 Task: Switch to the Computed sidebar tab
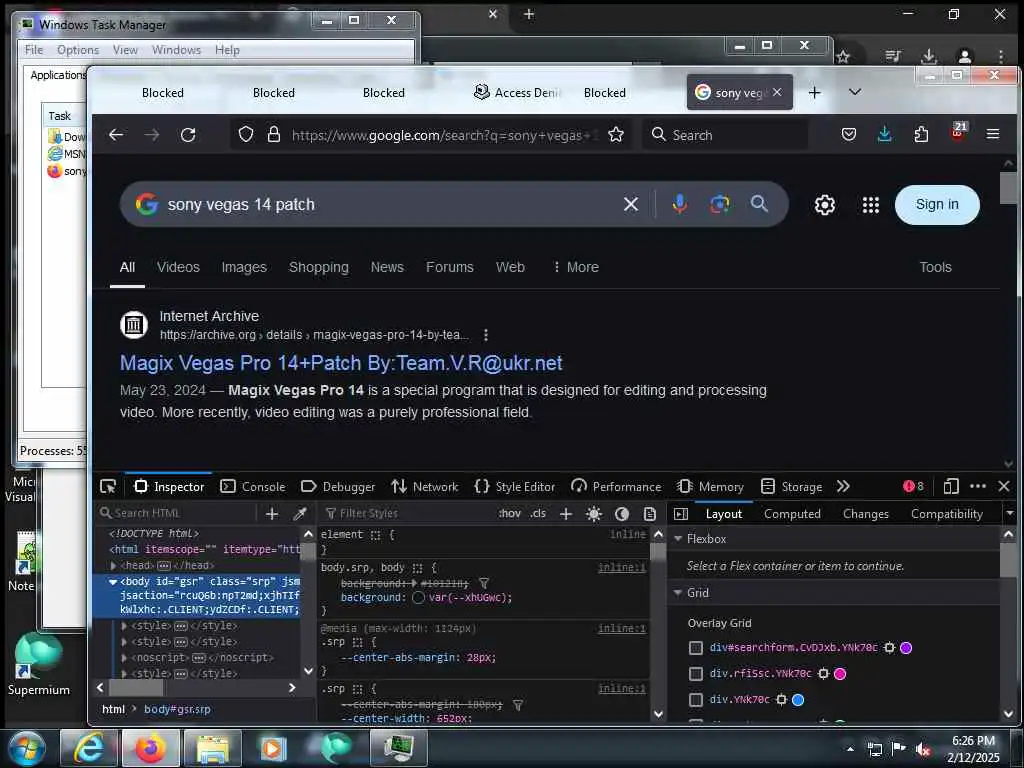[x=792, y=514]
